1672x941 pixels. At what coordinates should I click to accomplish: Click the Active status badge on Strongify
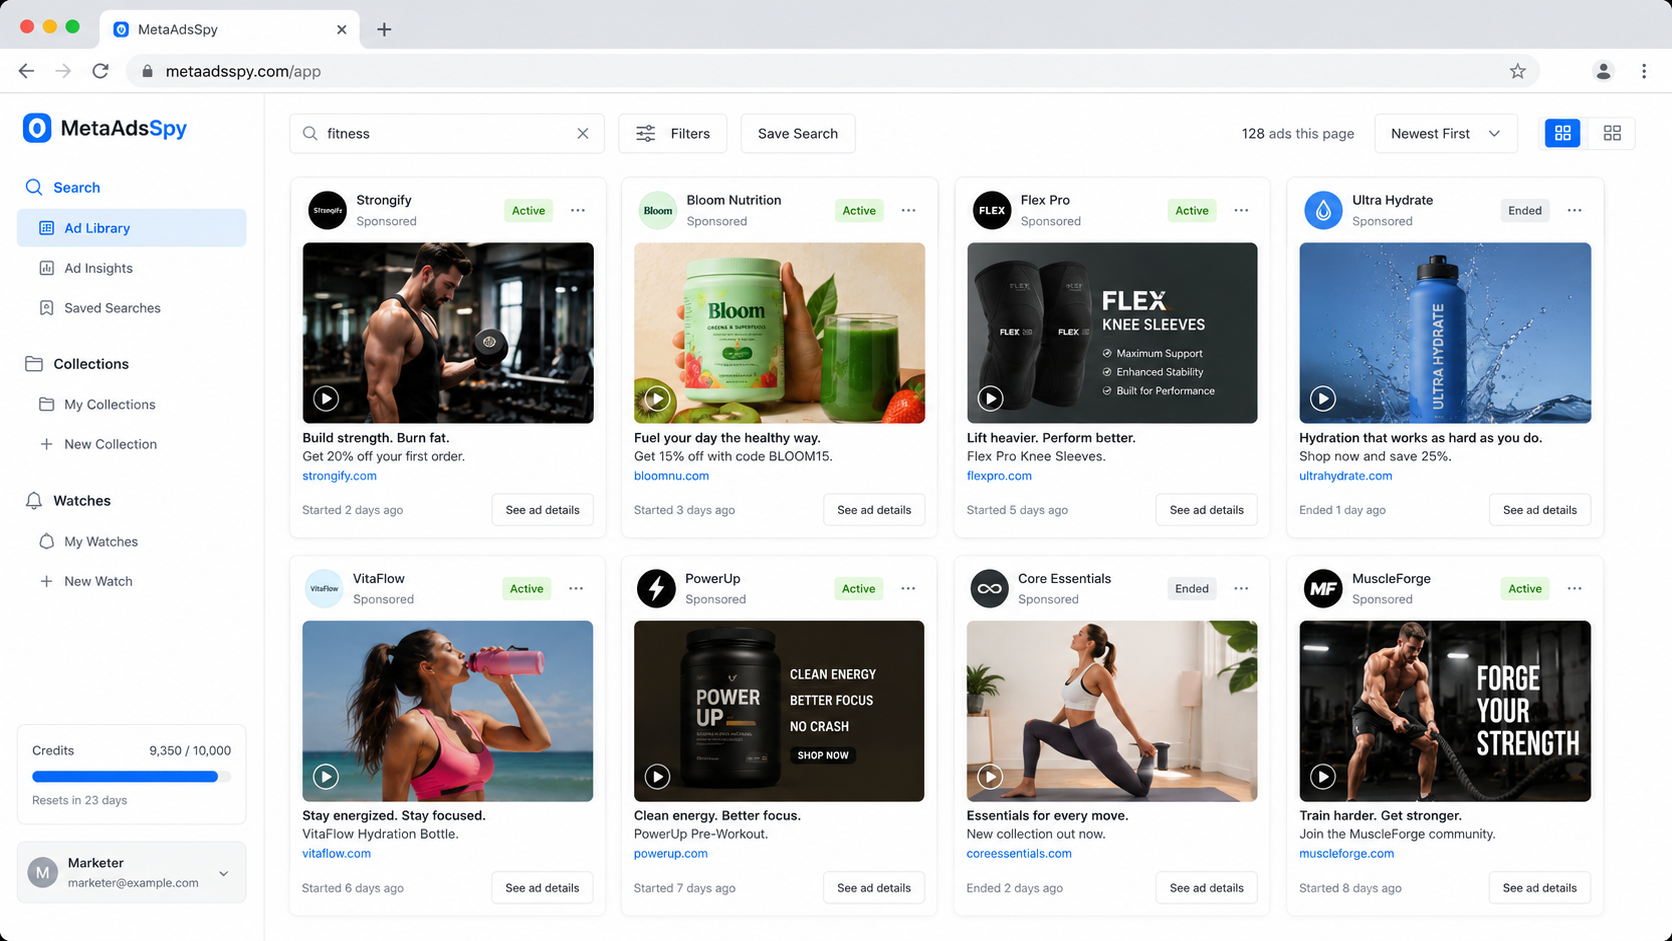coord(528,210)
